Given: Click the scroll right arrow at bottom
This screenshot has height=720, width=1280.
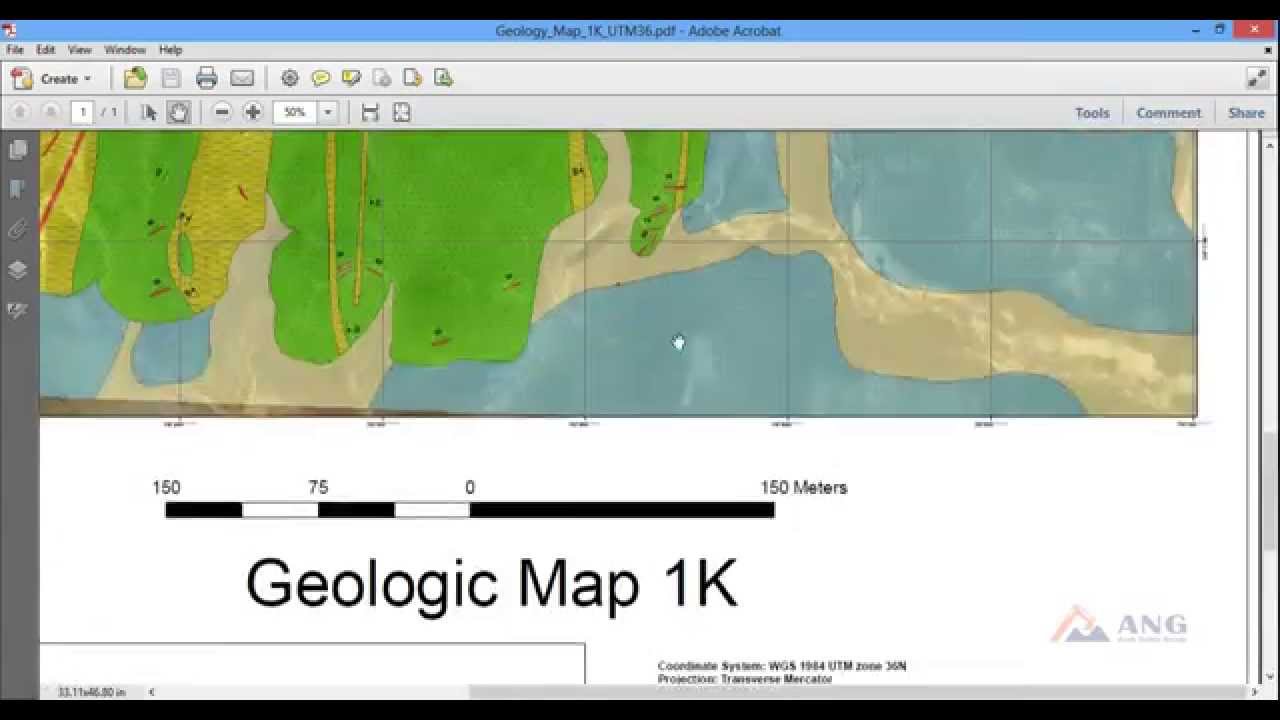Looking at the screenshot, I should (x=1255, y=691).
